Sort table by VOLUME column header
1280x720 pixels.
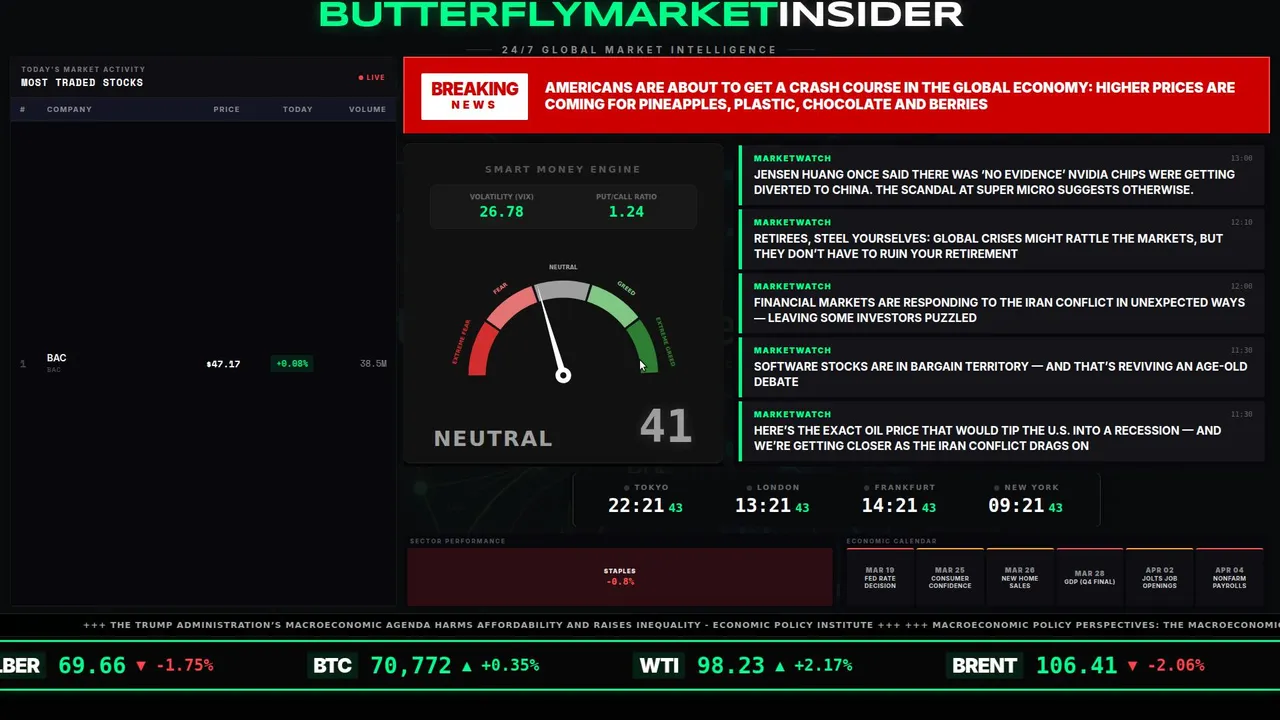367,109
